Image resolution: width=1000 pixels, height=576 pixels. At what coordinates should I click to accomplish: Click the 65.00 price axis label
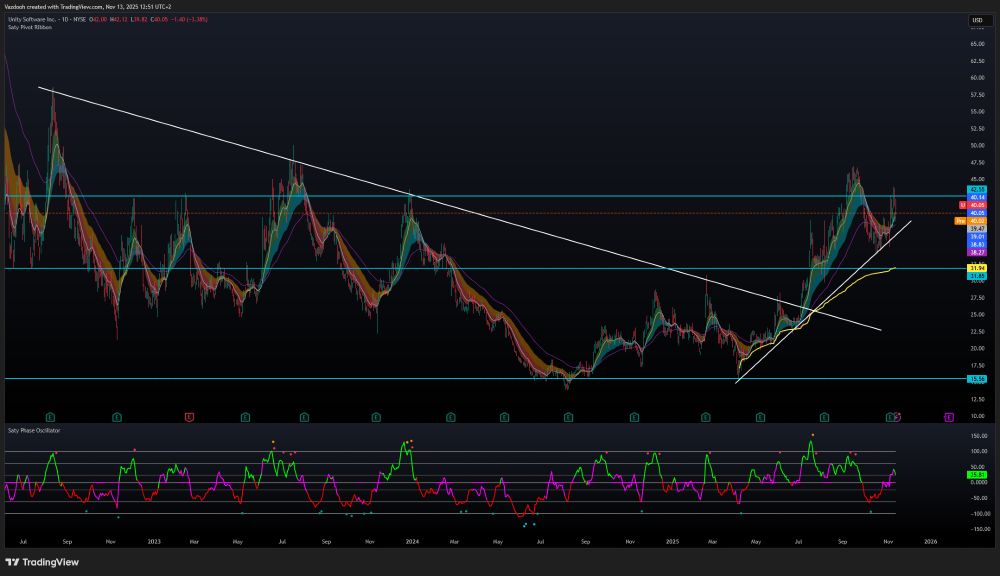[x=978, y=44]
